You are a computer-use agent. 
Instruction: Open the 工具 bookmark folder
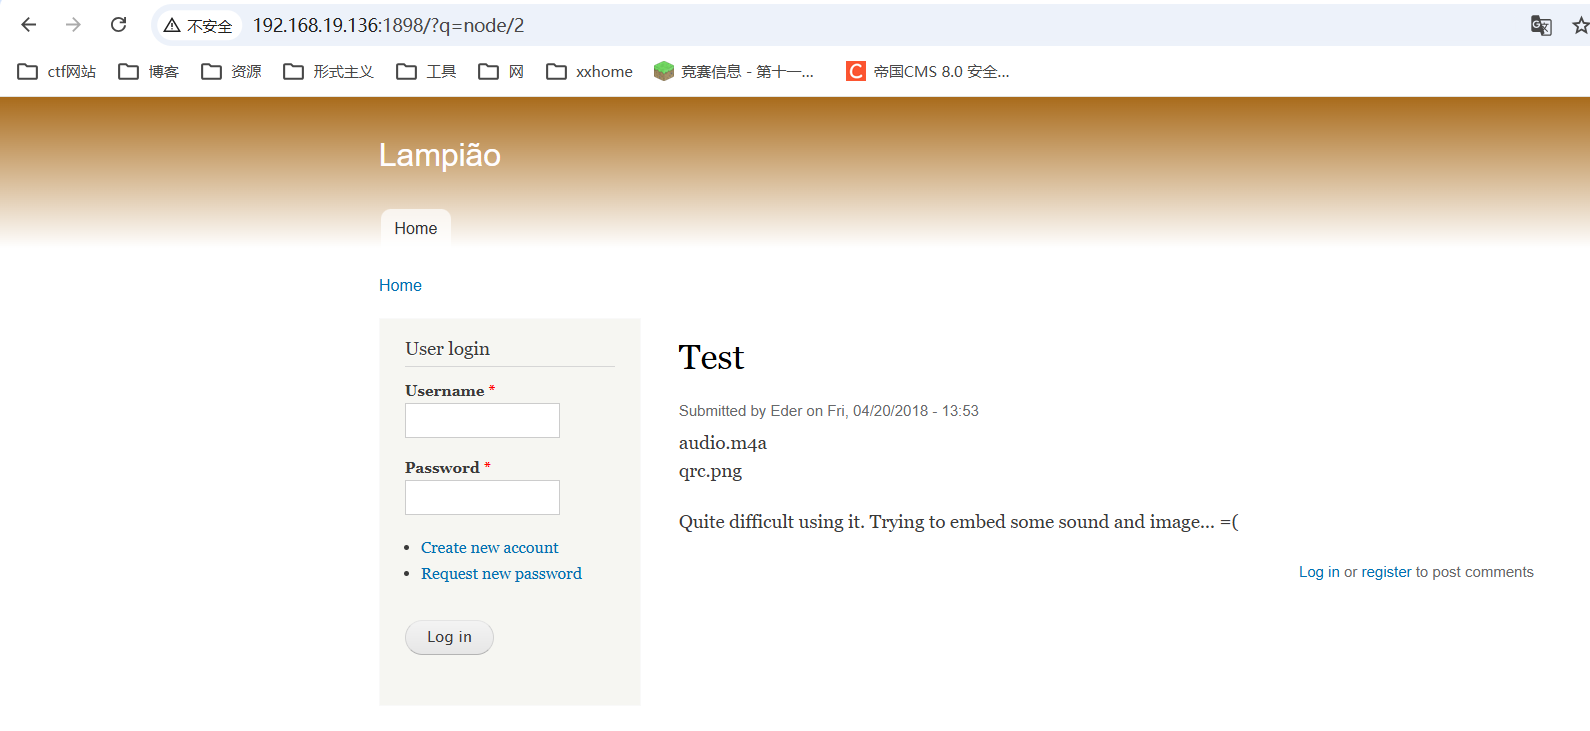426,71
